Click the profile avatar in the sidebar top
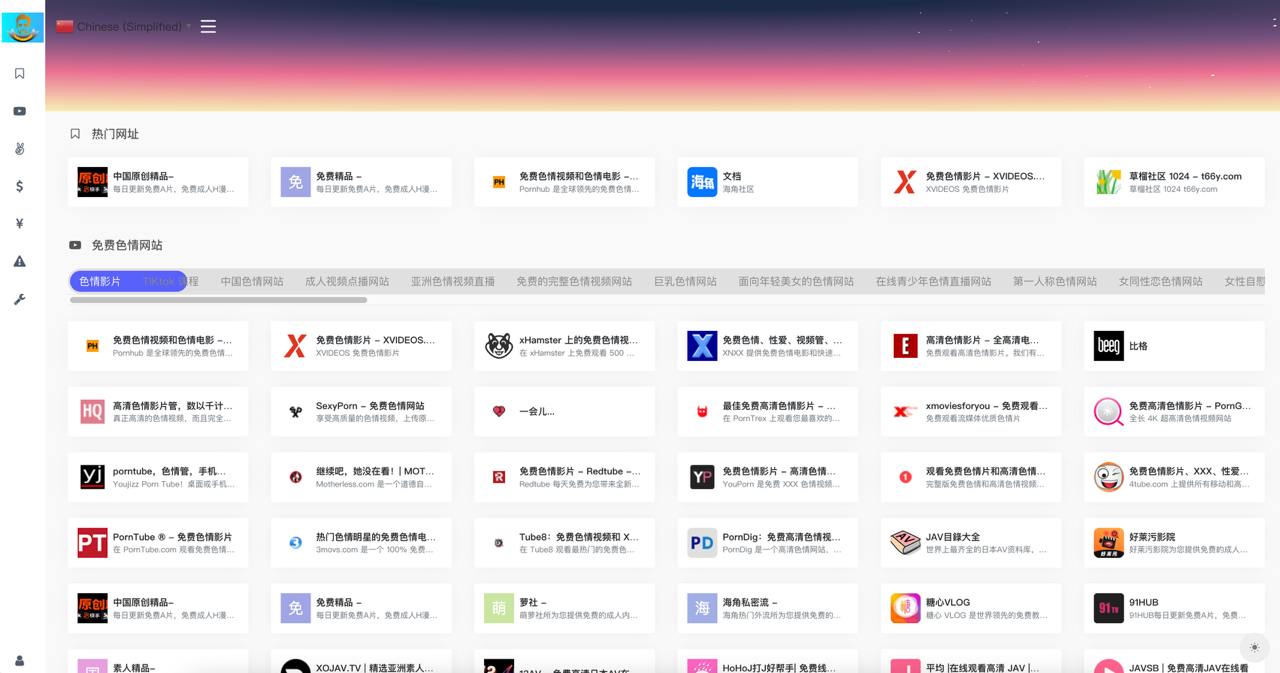The image size is (1280, 673). pyautogui.click(x=22, y=27)
